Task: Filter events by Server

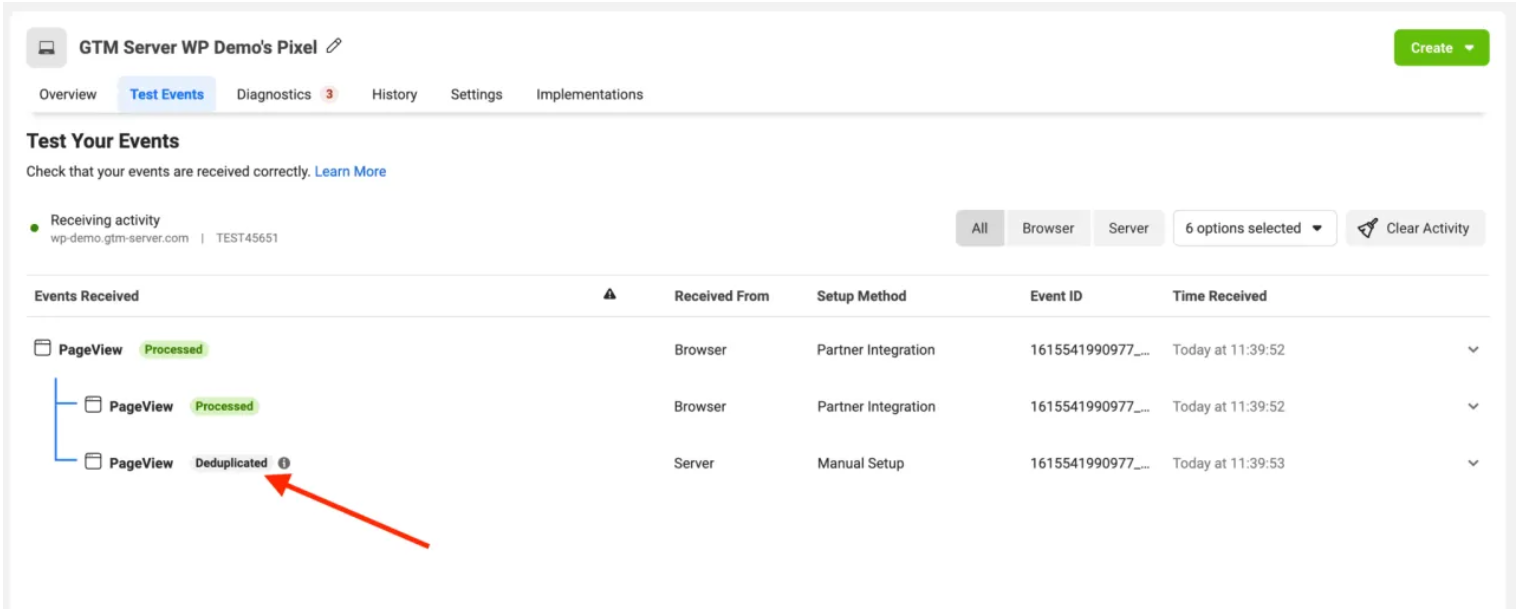Action: (1128, 228)
